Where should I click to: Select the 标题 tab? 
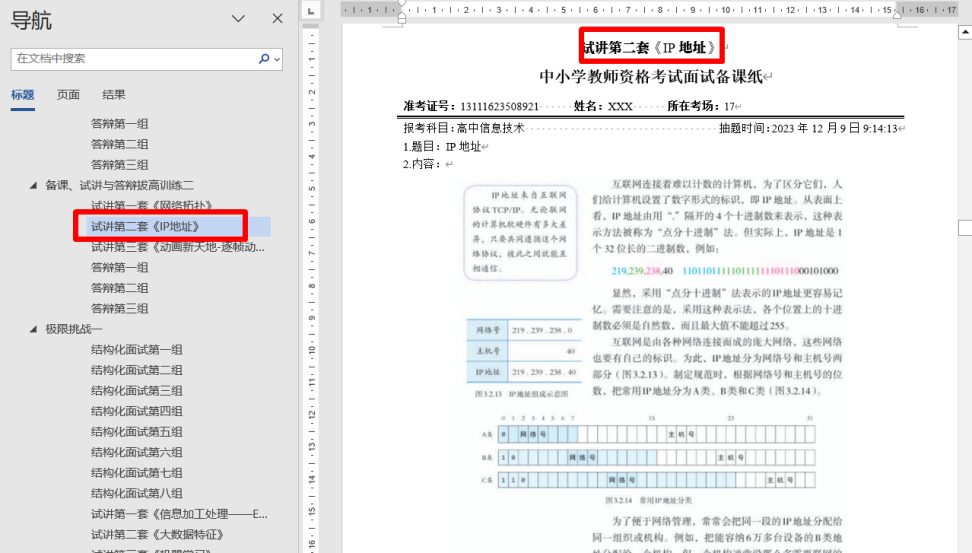pyautogui.click(x=22, y=95)
